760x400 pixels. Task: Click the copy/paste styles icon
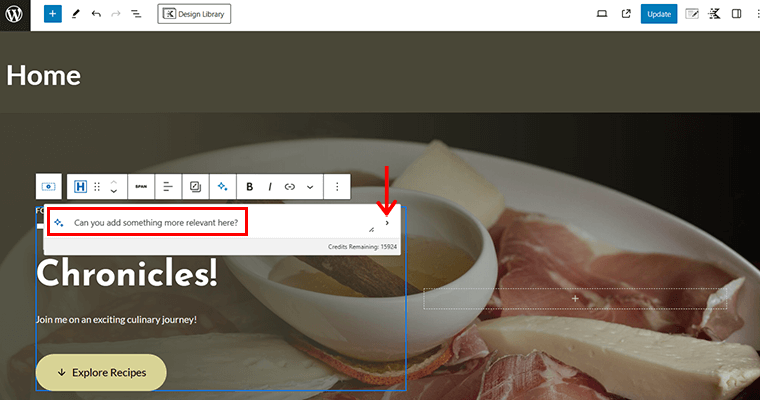(x=195, y=187)
